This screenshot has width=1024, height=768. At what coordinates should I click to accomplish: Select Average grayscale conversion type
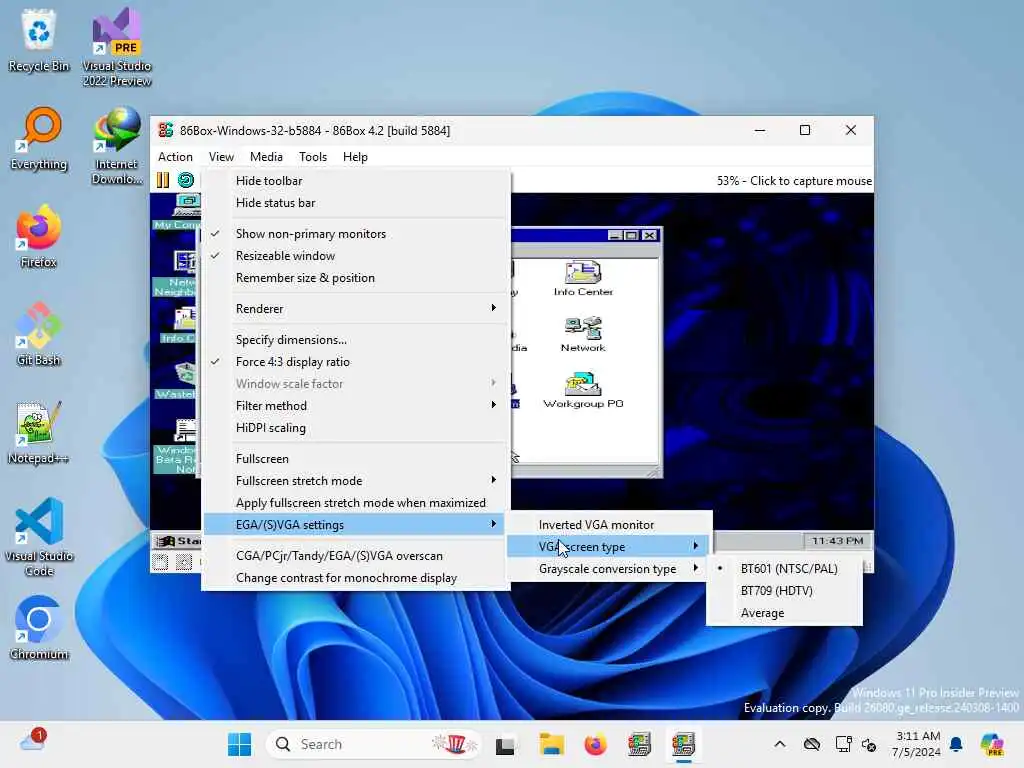[x=784, y=613]
